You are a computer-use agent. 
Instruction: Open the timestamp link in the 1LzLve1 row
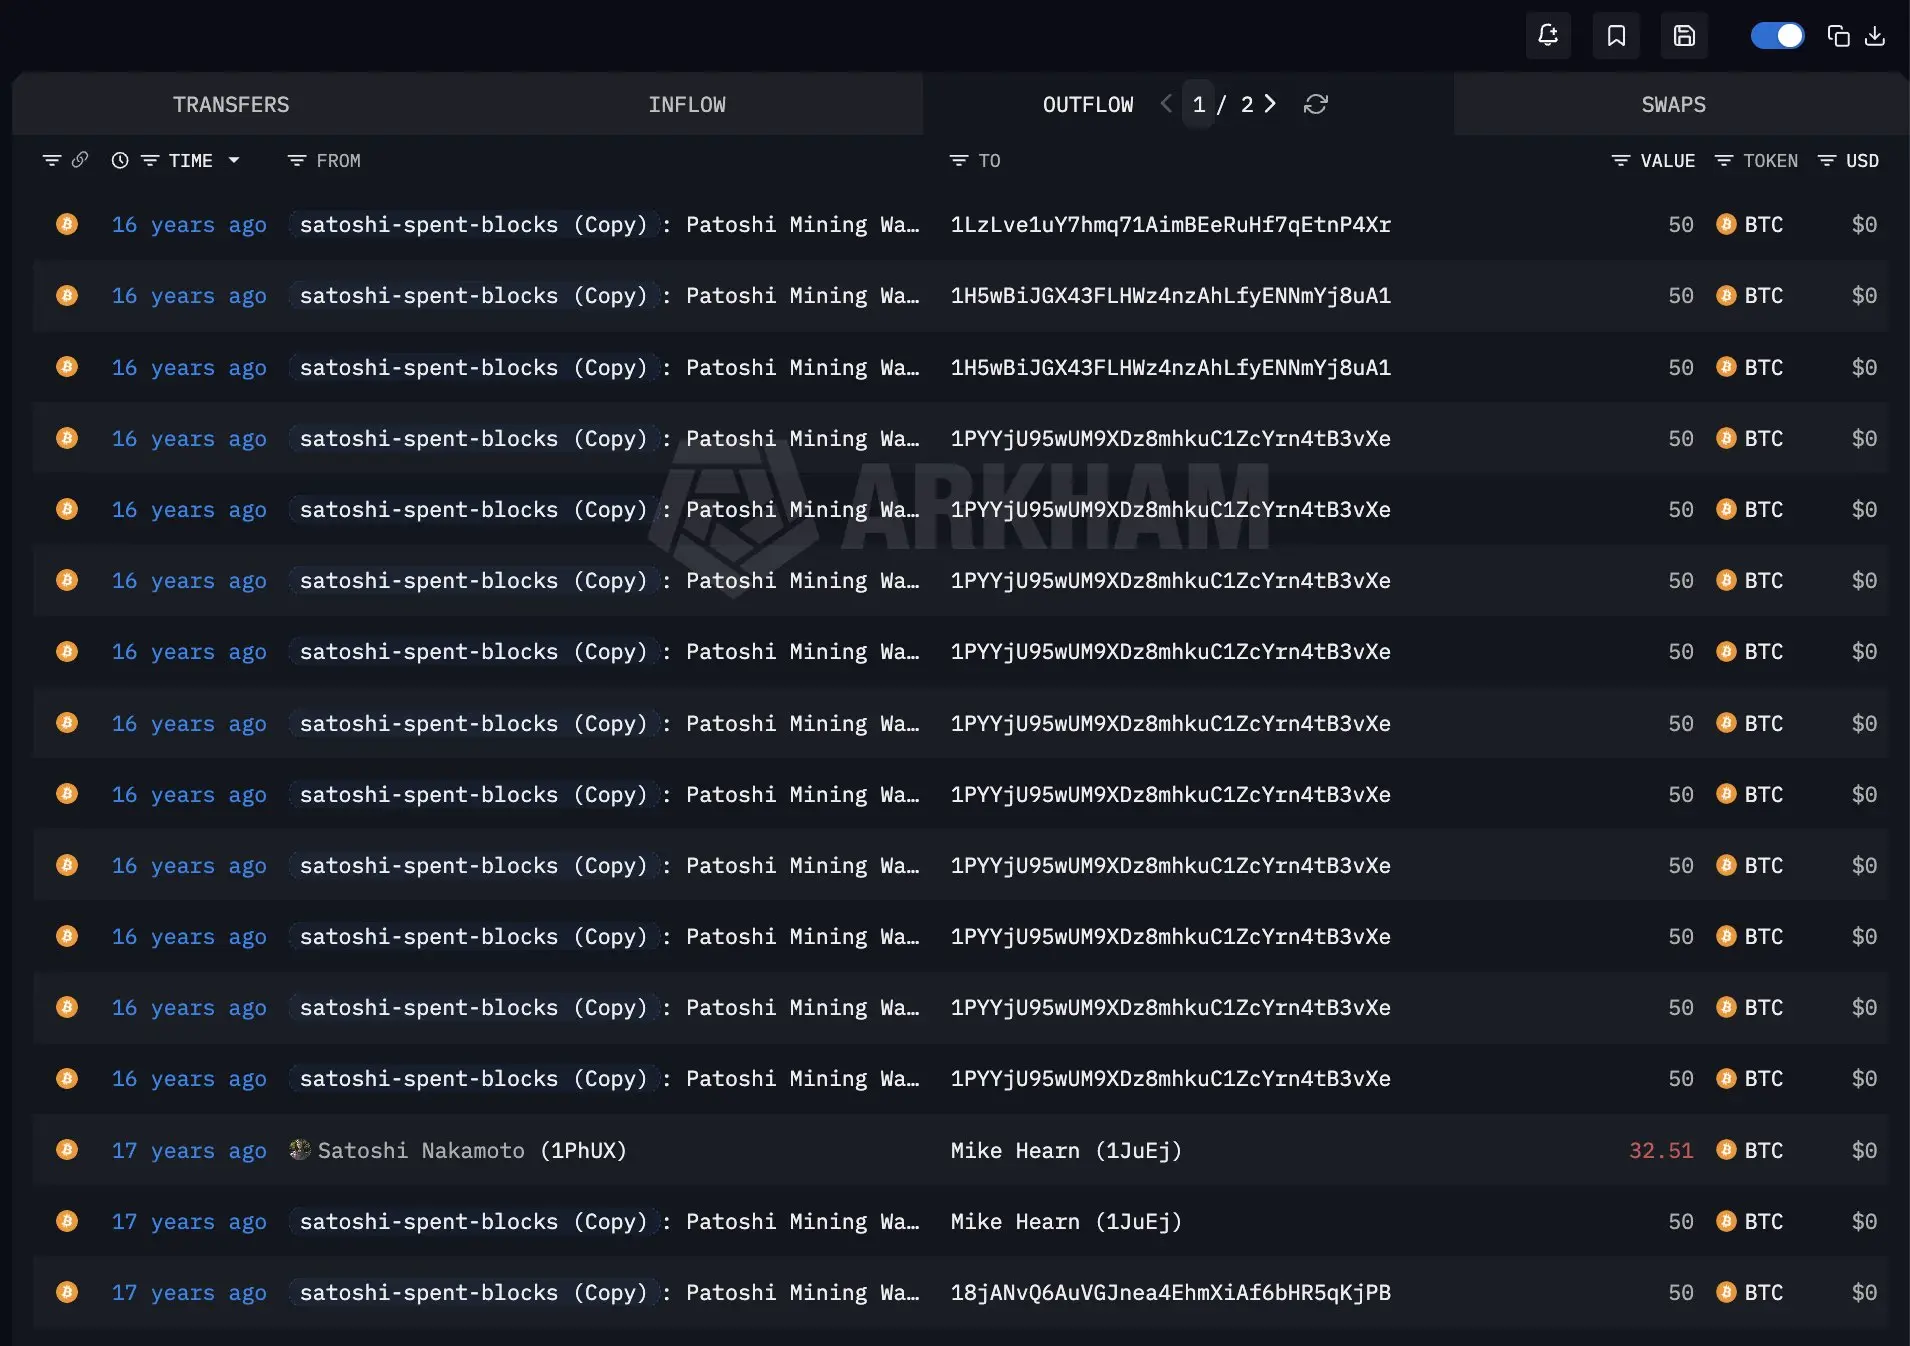(189, 224)
